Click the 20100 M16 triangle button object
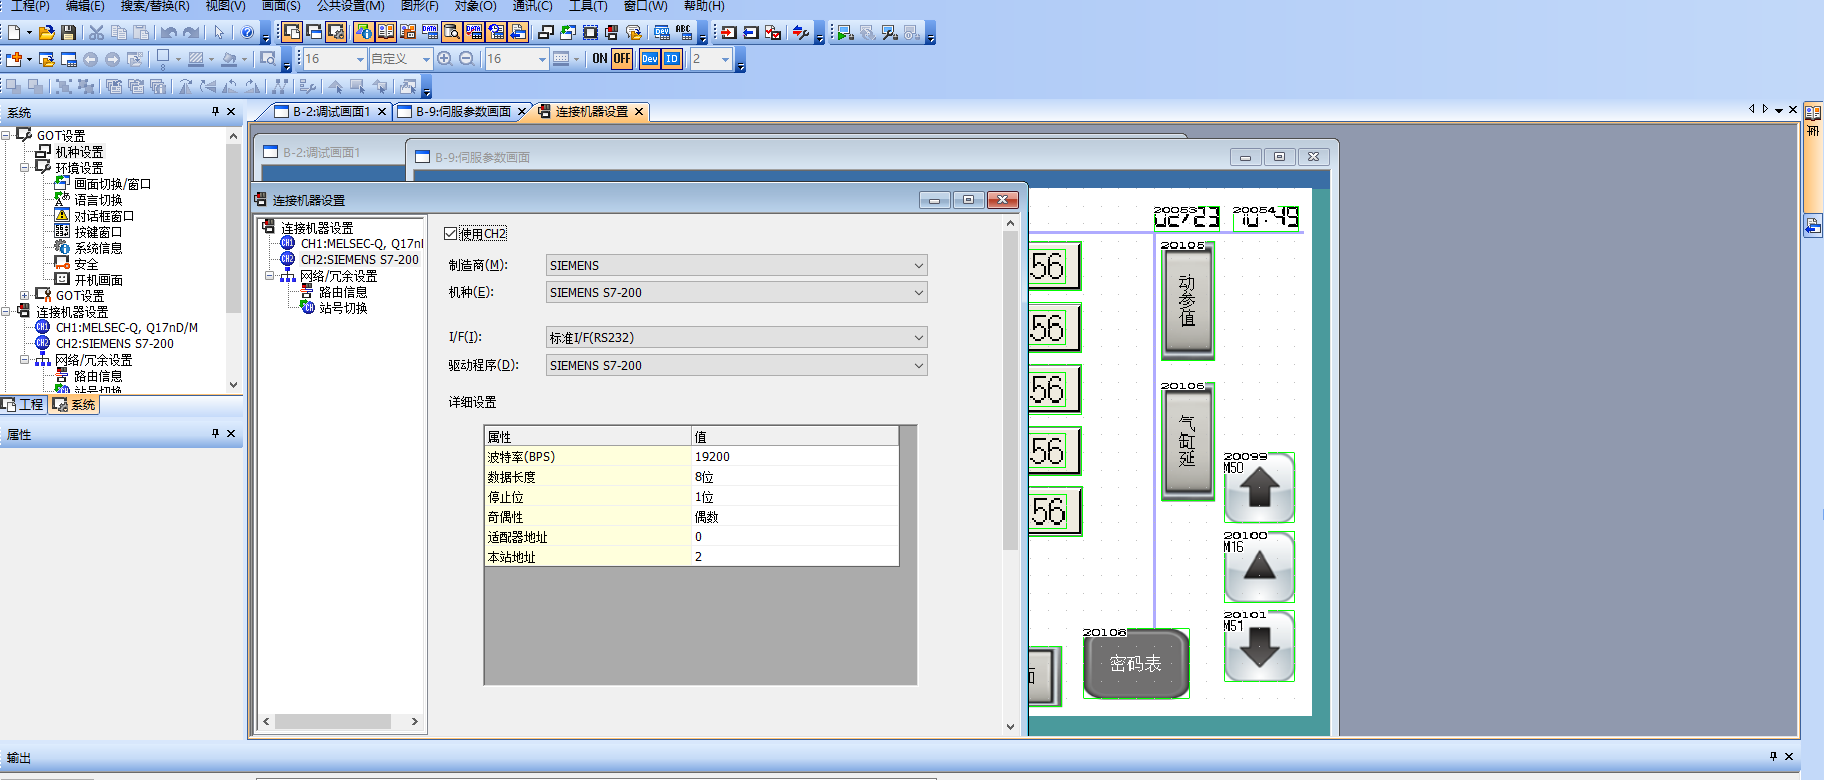Screen dimensions: 1824x780 pyautogui.click(x=1259, y=567)
